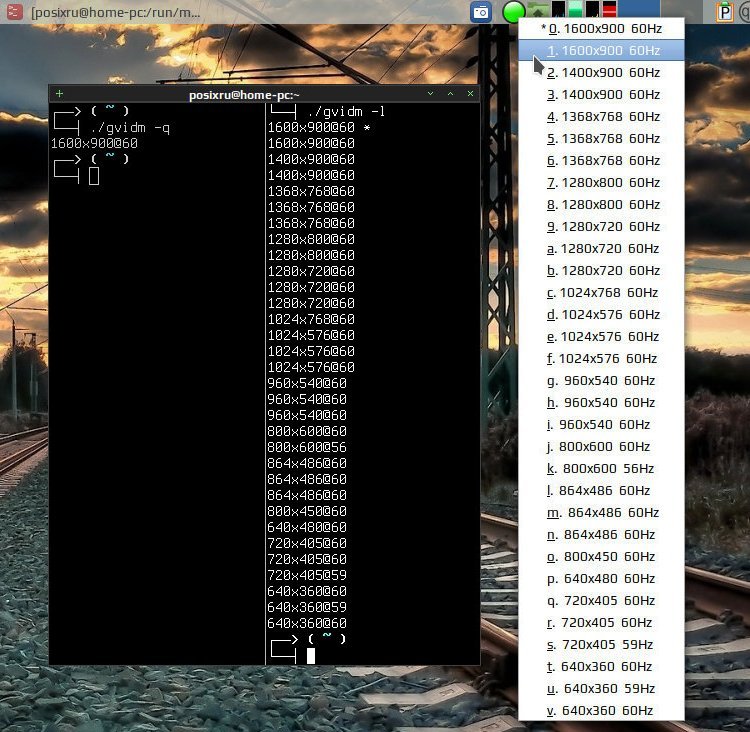Click 800x600@60 line in terminal
Screen dimensions: 750x732
tap(307, 431)
